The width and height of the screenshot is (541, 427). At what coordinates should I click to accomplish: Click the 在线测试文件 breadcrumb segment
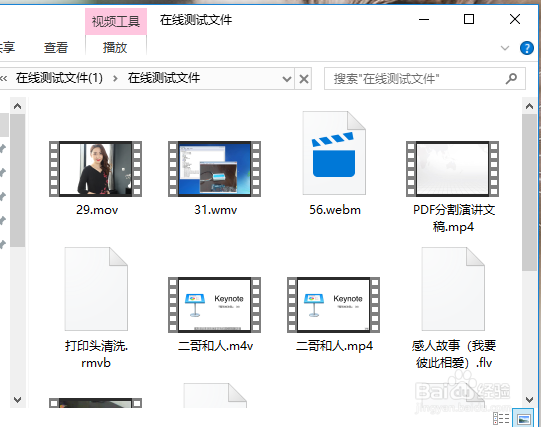164,78
